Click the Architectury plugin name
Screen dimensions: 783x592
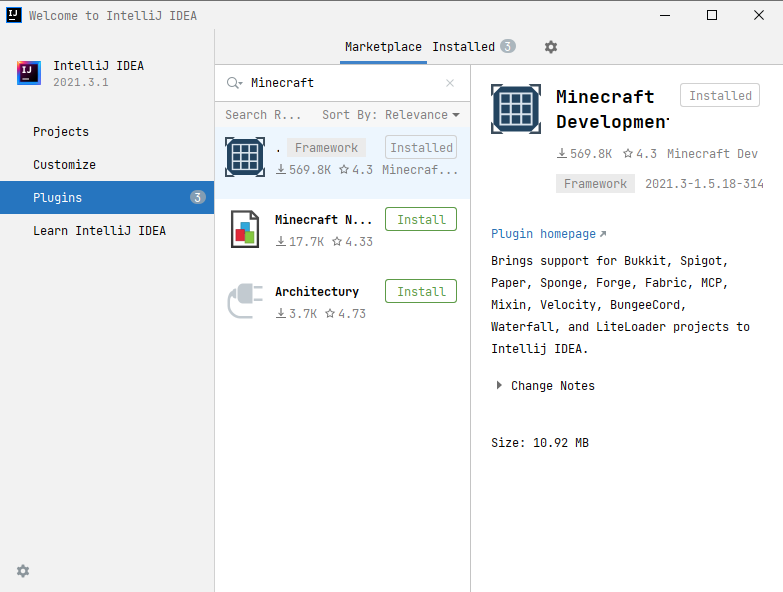point(317,292)
